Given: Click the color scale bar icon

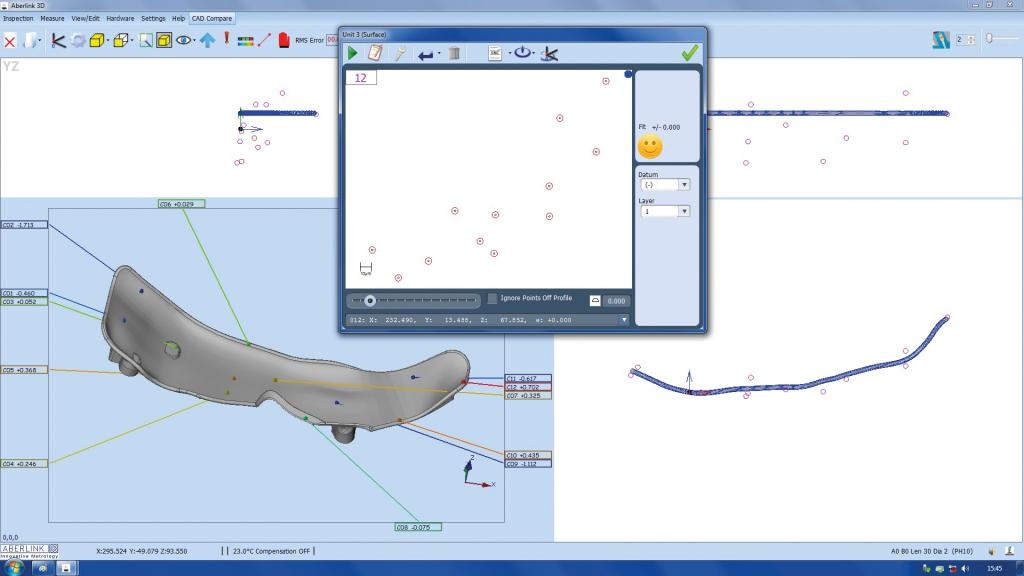Looking at the screenshot, I should click(x=245, y=41).
